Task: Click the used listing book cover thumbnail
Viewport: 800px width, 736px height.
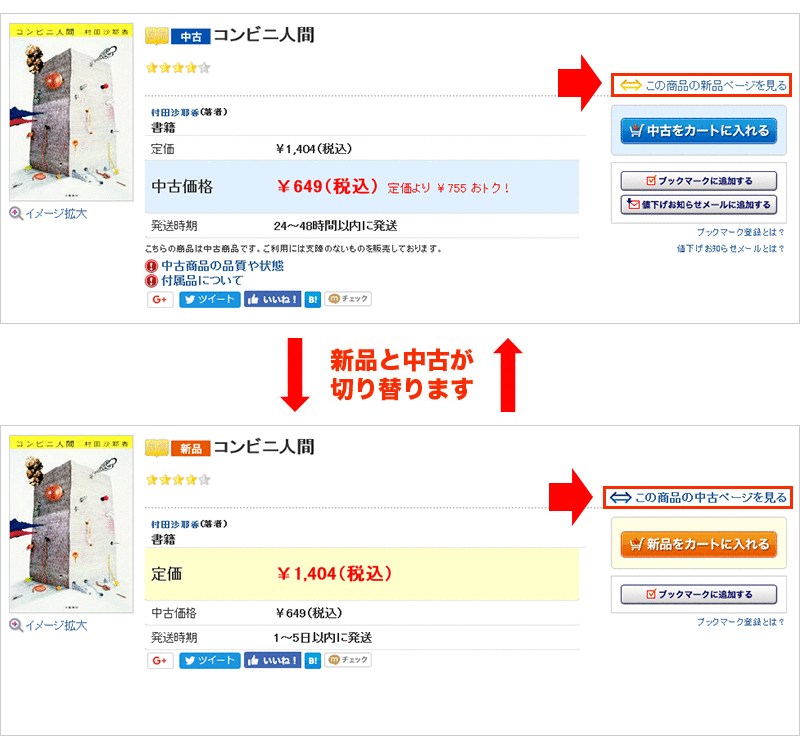Action: (x=71, y=112)
